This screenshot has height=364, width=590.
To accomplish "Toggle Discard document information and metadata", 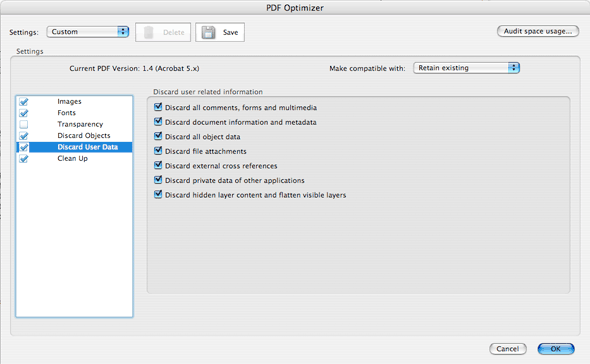I will (x=158, y=122).
